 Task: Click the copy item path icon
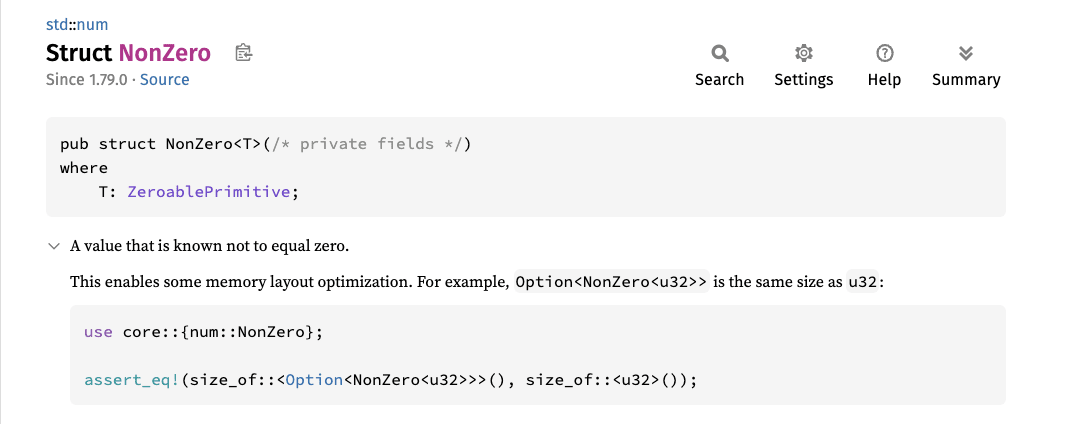pos(243,52)
